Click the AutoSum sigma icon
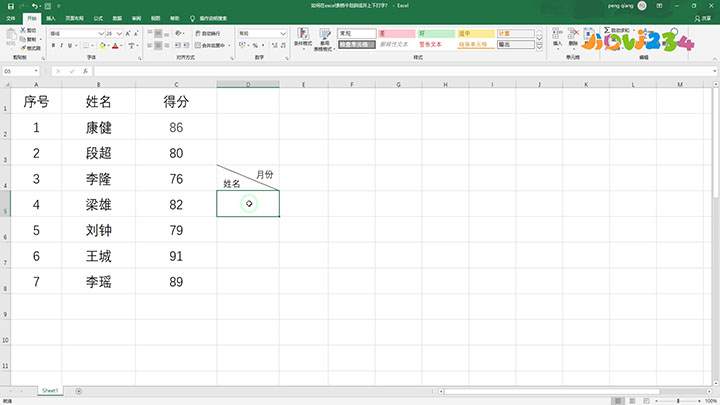720x405 pixels. 607,30
